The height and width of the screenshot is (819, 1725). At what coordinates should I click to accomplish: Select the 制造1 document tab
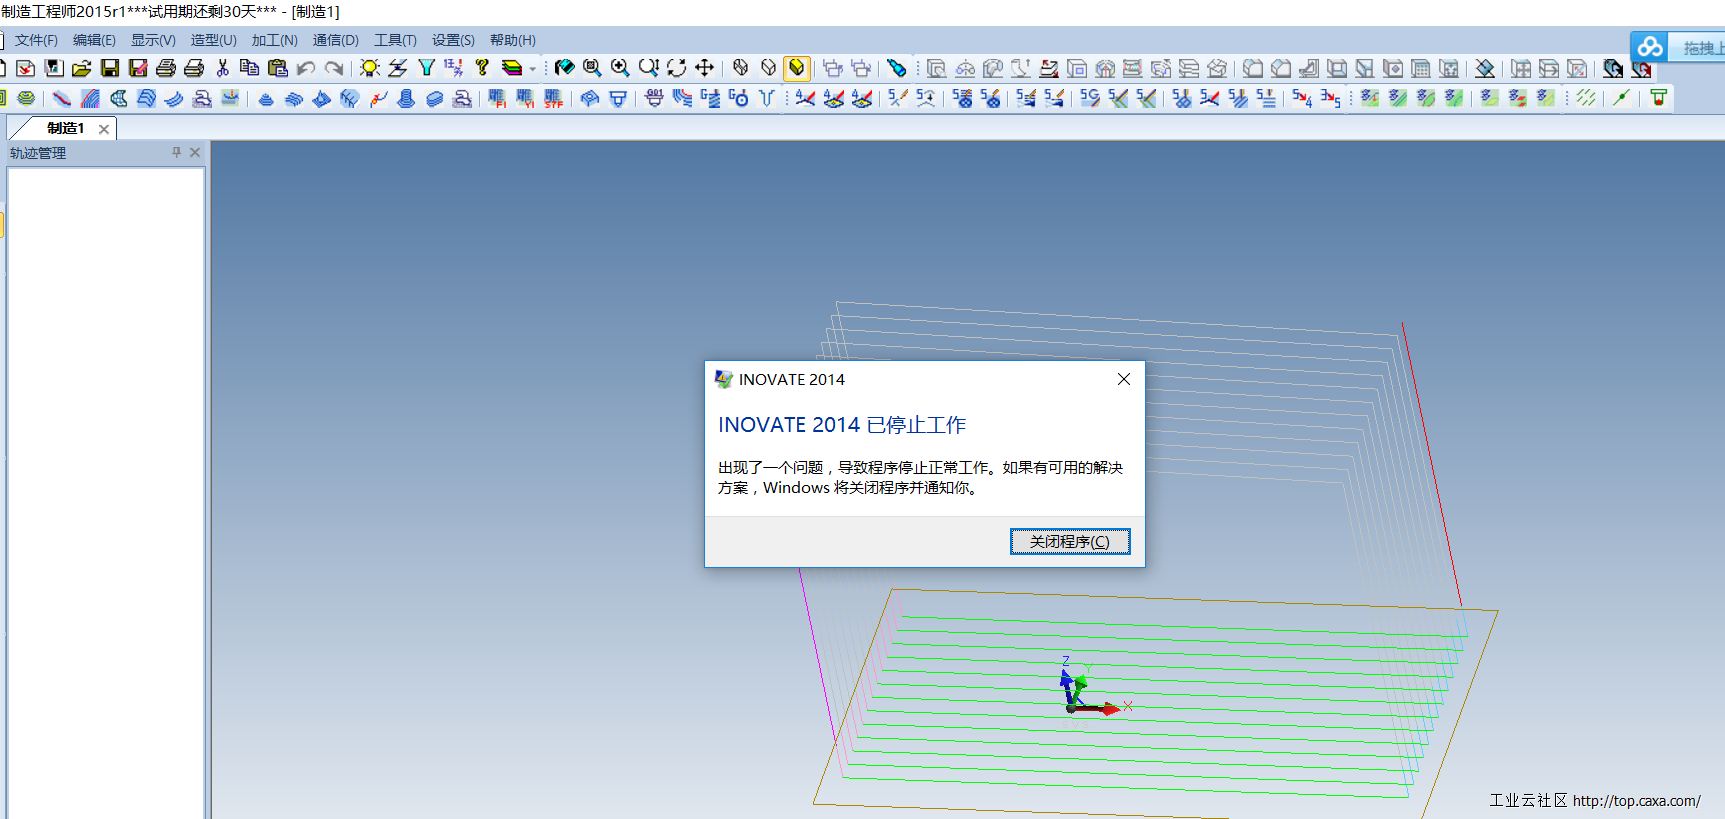tap(66, 128)
